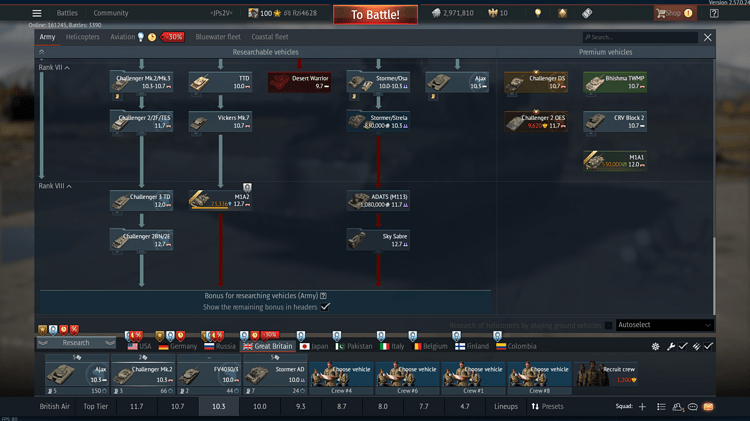The image size is (750, 421).
Task: Open the main hamburger menu
Action: [37, 13]
